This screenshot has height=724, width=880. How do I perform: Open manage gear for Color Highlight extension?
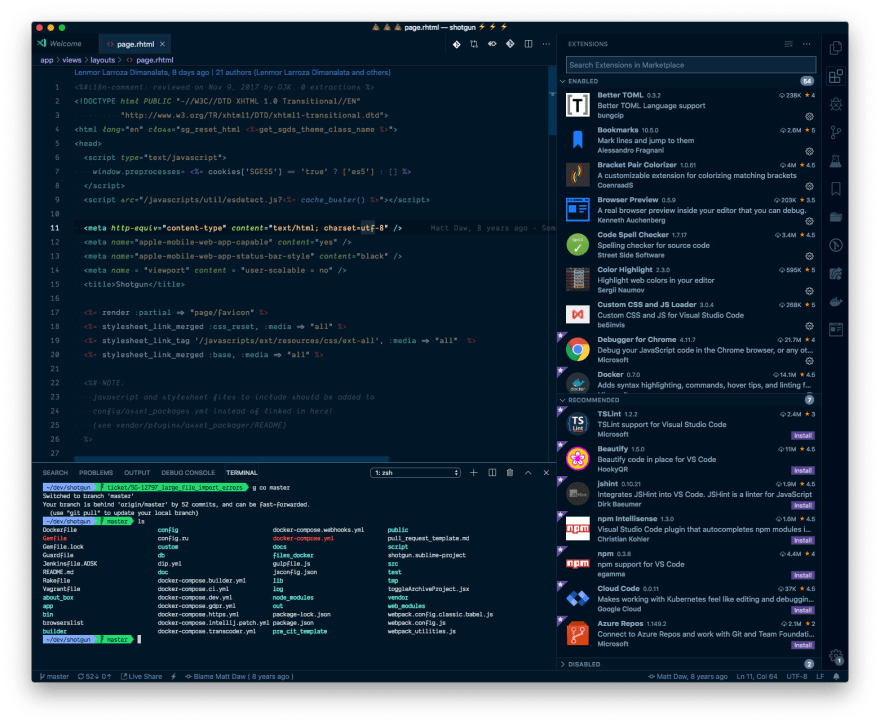(x=809, y=291)
